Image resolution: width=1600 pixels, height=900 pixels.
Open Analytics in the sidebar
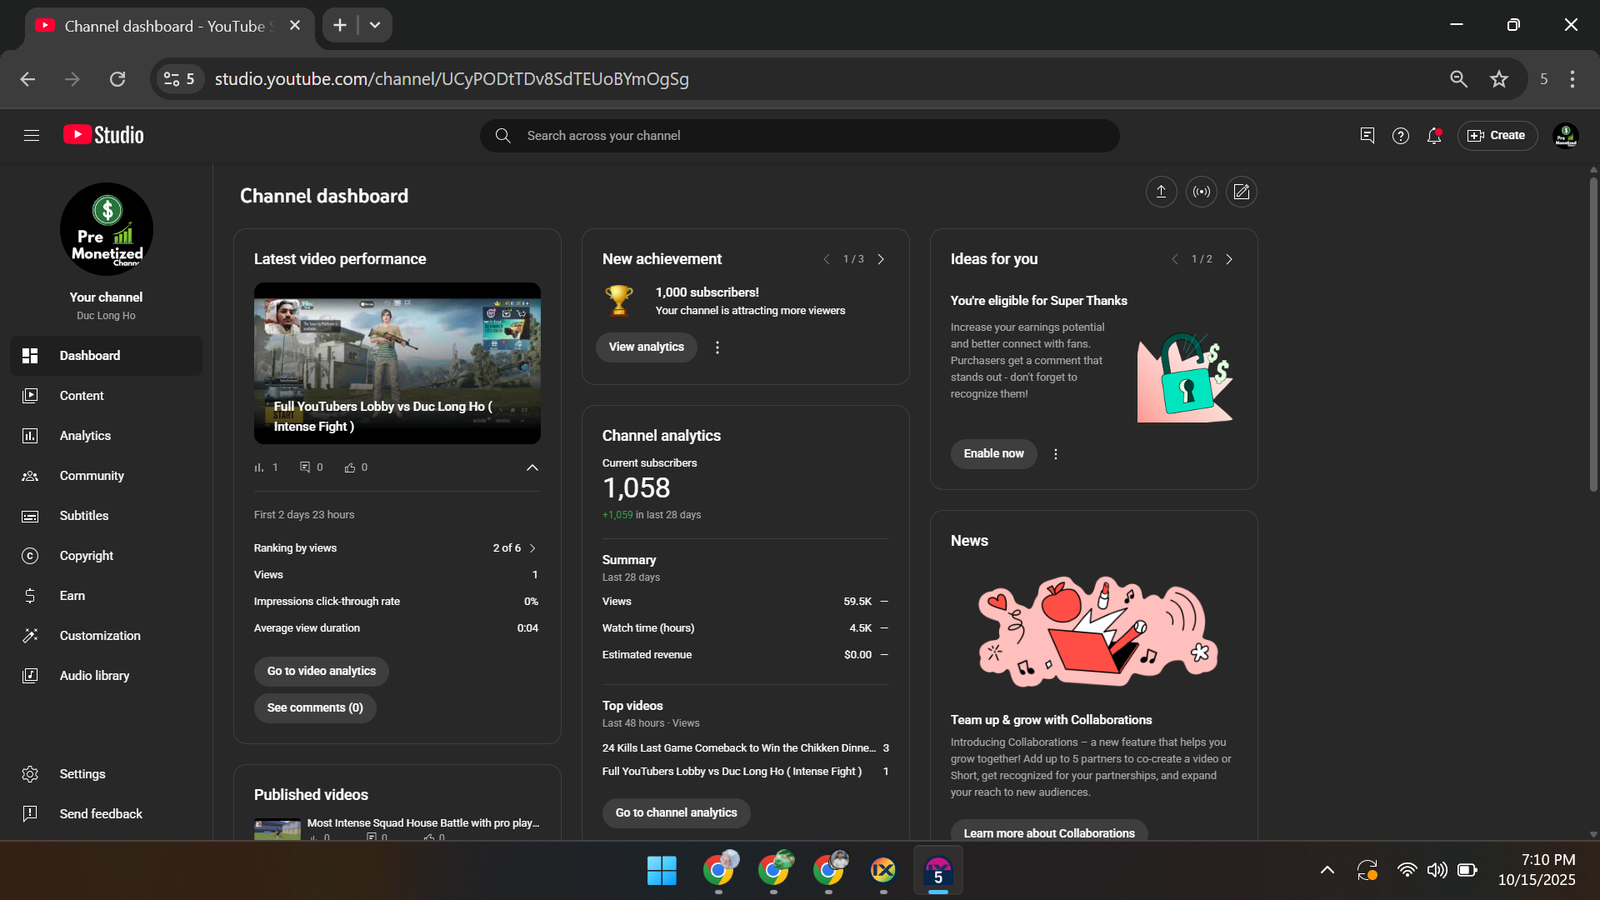click(85, 436)
